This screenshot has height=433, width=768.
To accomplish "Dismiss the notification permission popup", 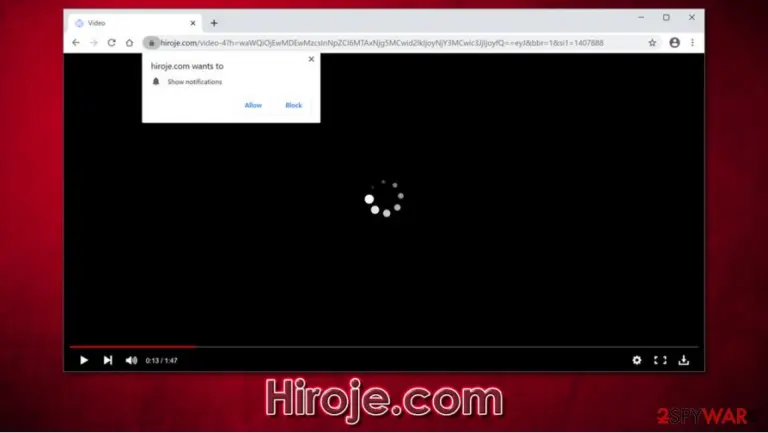I will (311, 59).
